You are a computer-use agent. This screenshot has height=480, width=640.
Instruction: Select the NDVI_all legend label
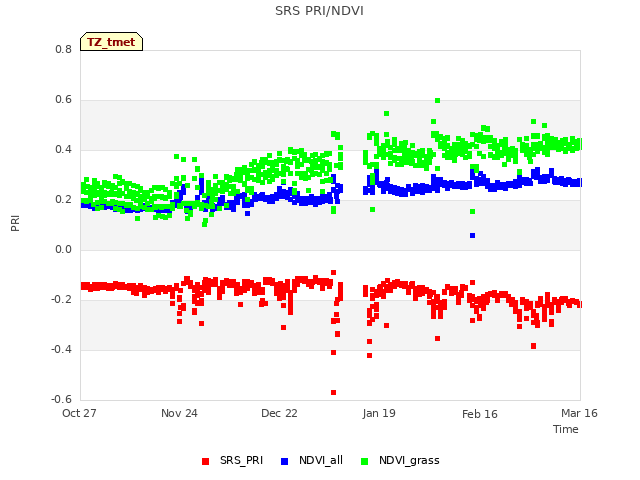(321, 460)
